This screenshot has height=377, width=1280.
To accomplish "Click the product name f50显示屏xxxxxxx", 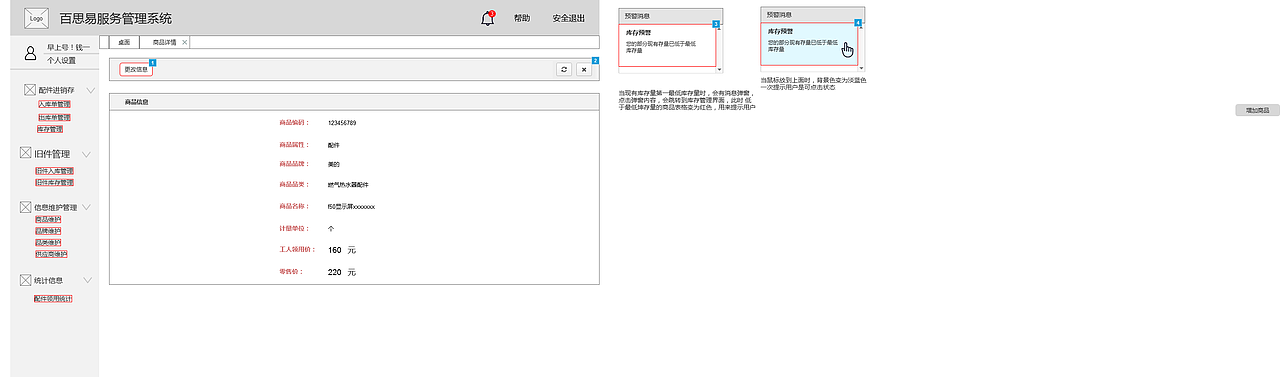I will pyautogui.click(x=351, y=206).
